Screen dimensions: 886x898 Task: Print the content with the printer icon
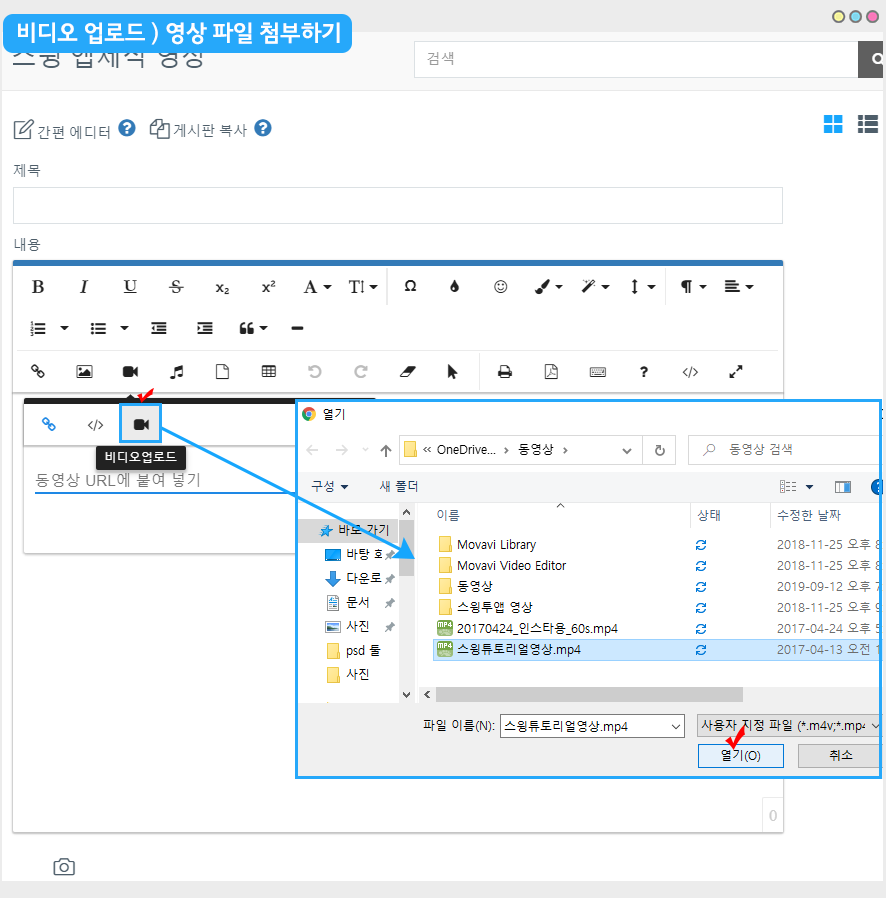click(x=505, y=372)
